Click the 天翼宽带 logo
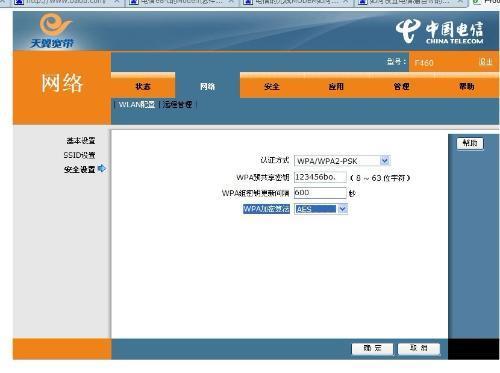Image resolution: width=500 pixels, height=373 pixels. [x=52, y=31]
